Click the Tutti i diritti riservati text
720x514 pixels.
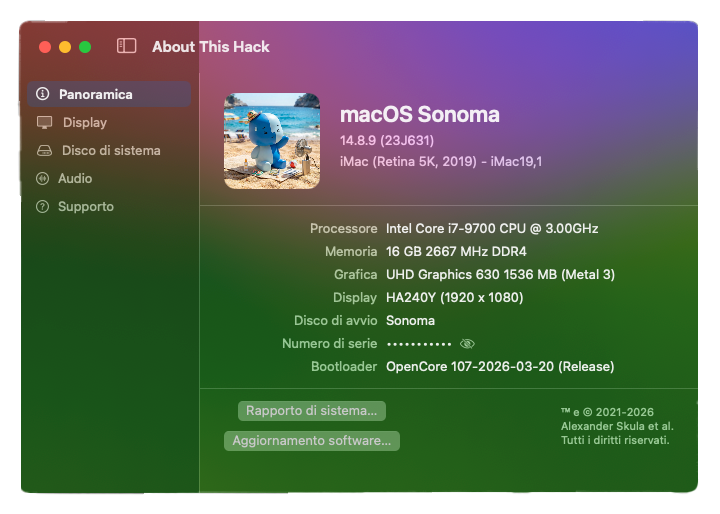[615, 440]
